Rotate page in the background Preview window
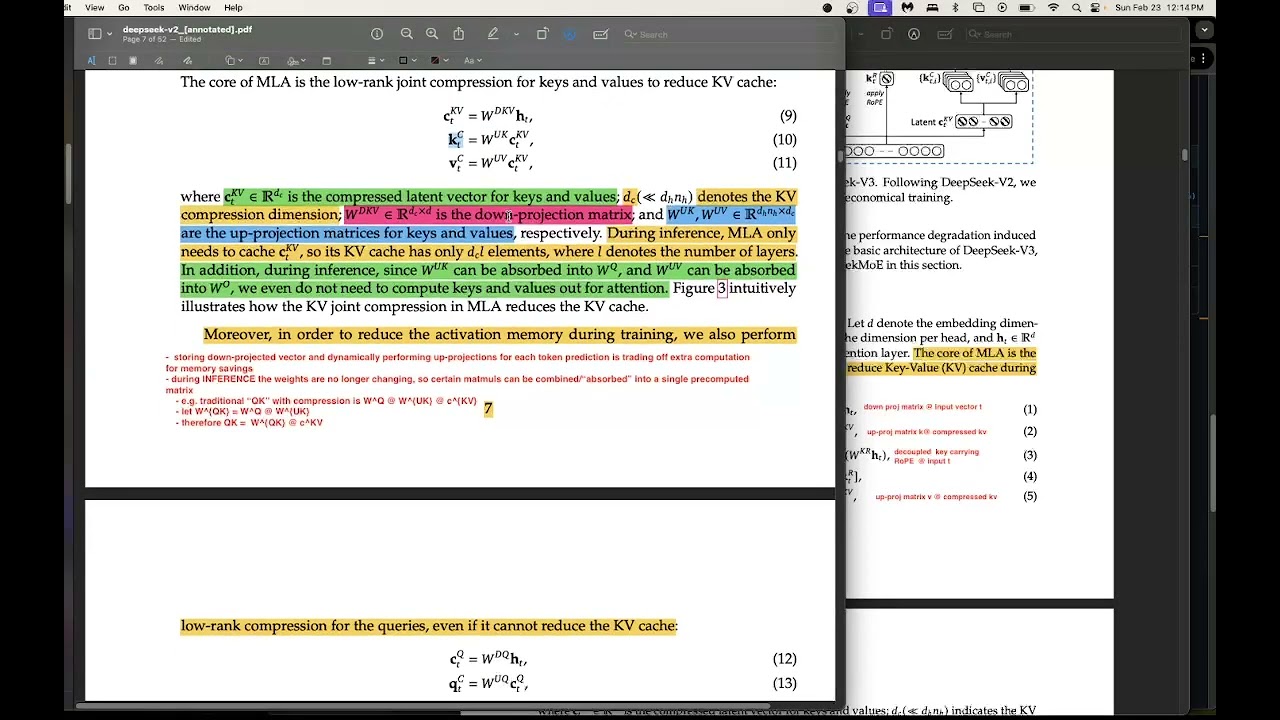The image size is (1280, 720). pyautogui.click(x=887, y=34)
